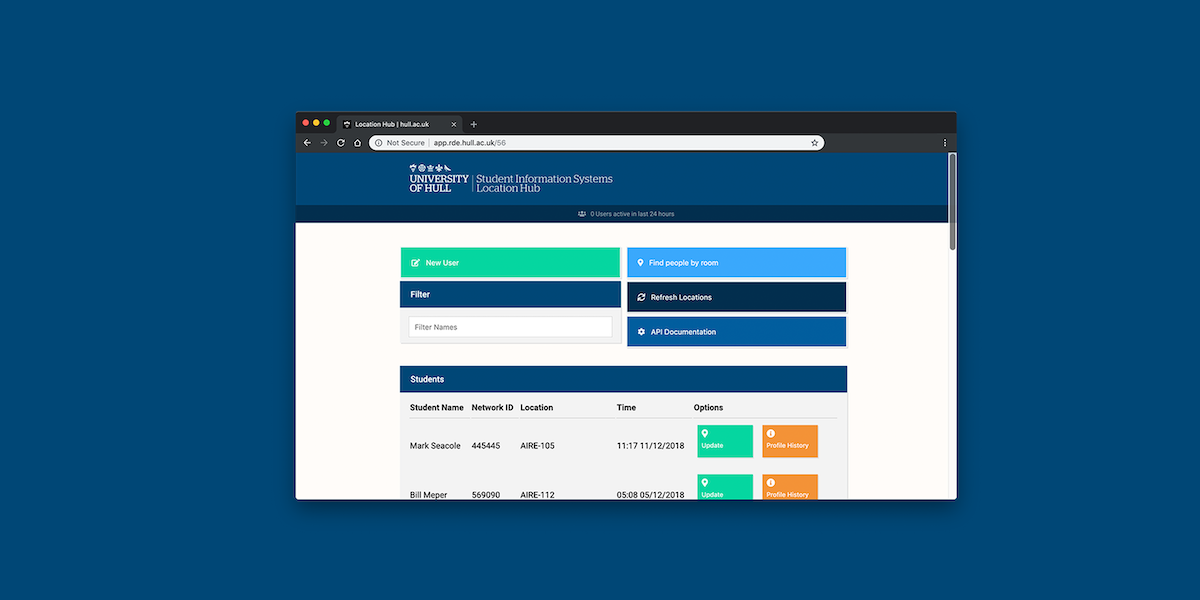Screen dimensions: 1200x600
Task: Click the University of Hull logo
Action: [x=438, y=178]
